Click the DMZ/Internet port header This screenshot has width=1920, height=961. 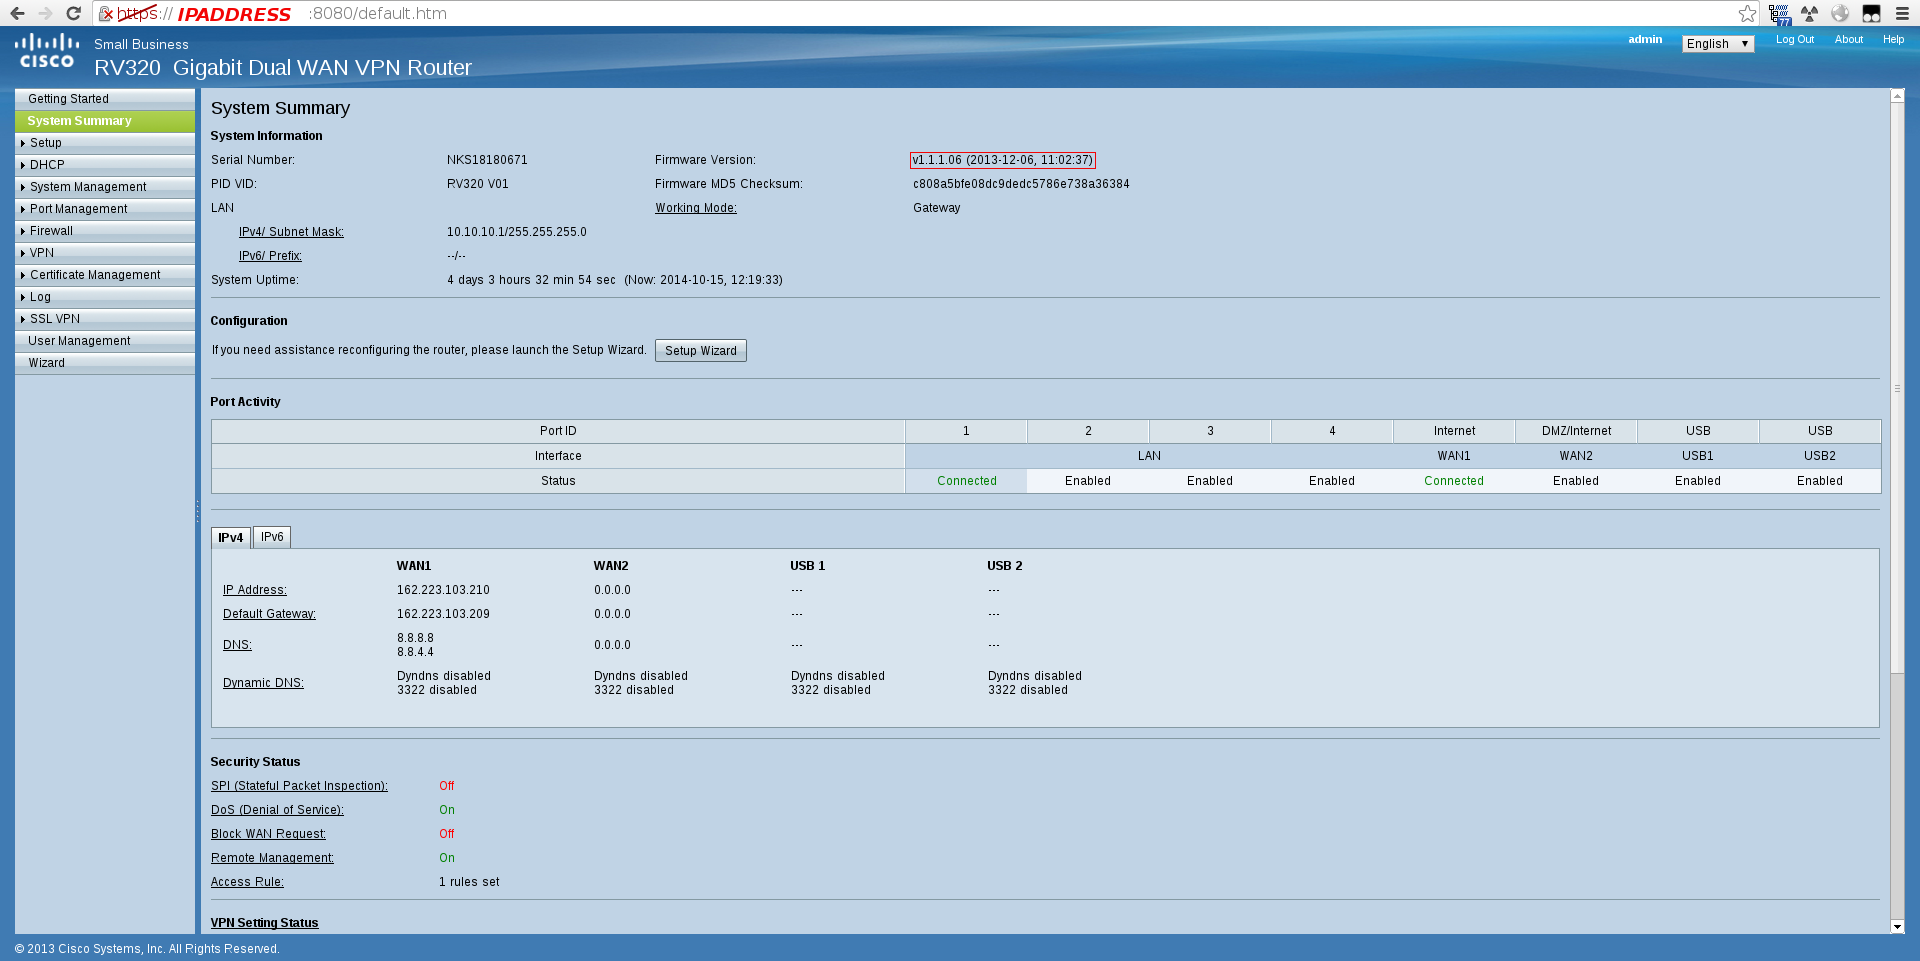tap(1576, 431)
